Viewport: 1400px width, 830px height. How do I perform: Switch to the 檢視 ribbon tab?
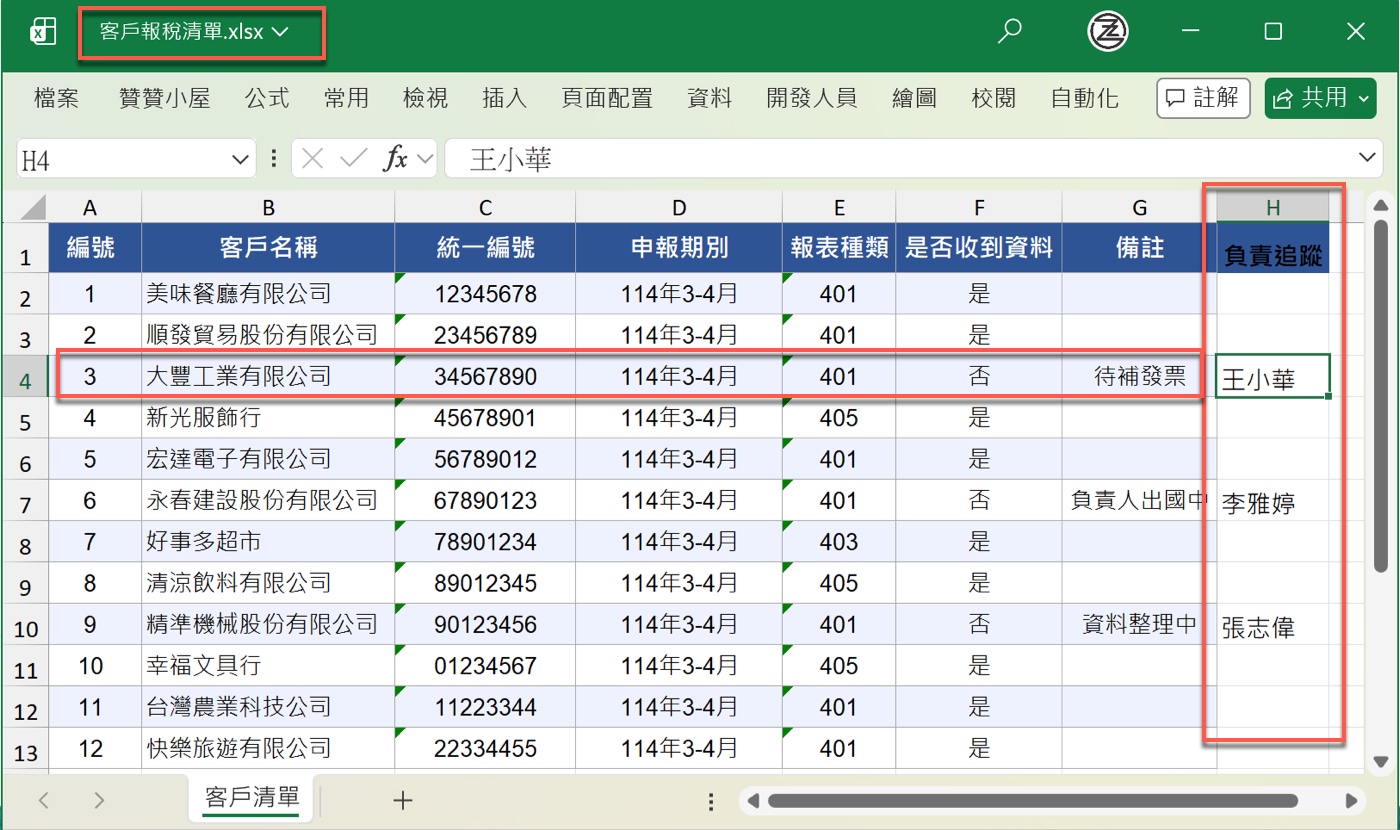426,98
